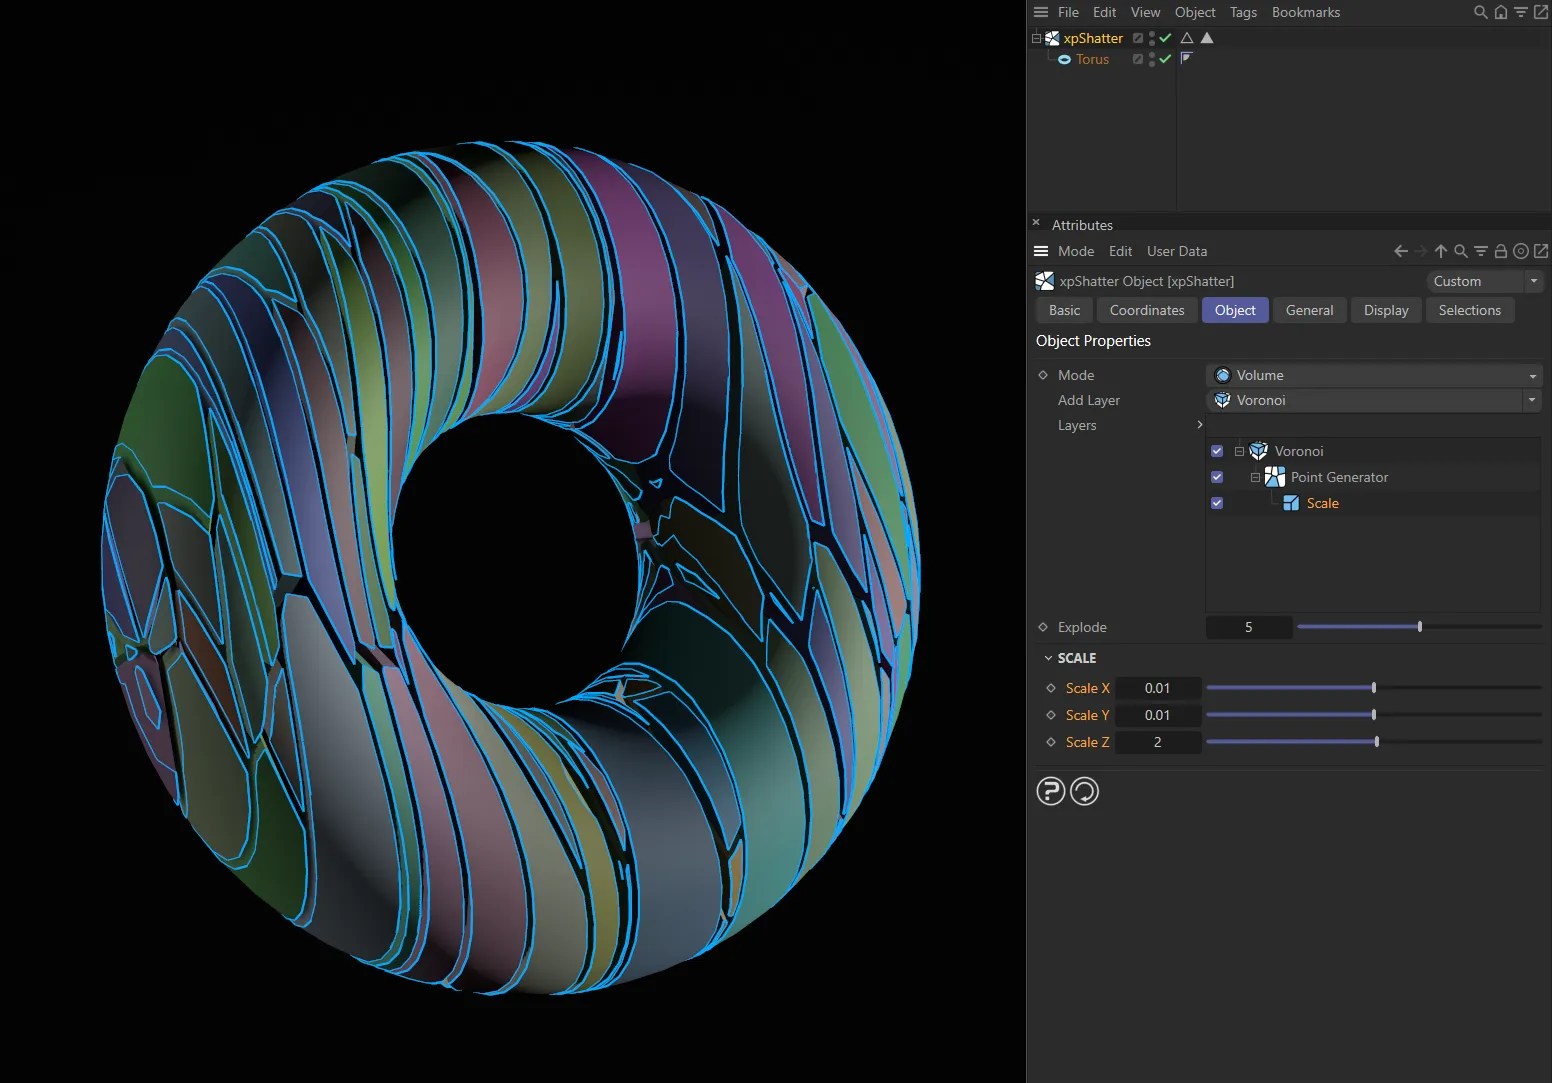This screenshot has width=1552, height=1083.
Task: Click the back arrow in Attributes toolbar
Action: pos(1400,251)
